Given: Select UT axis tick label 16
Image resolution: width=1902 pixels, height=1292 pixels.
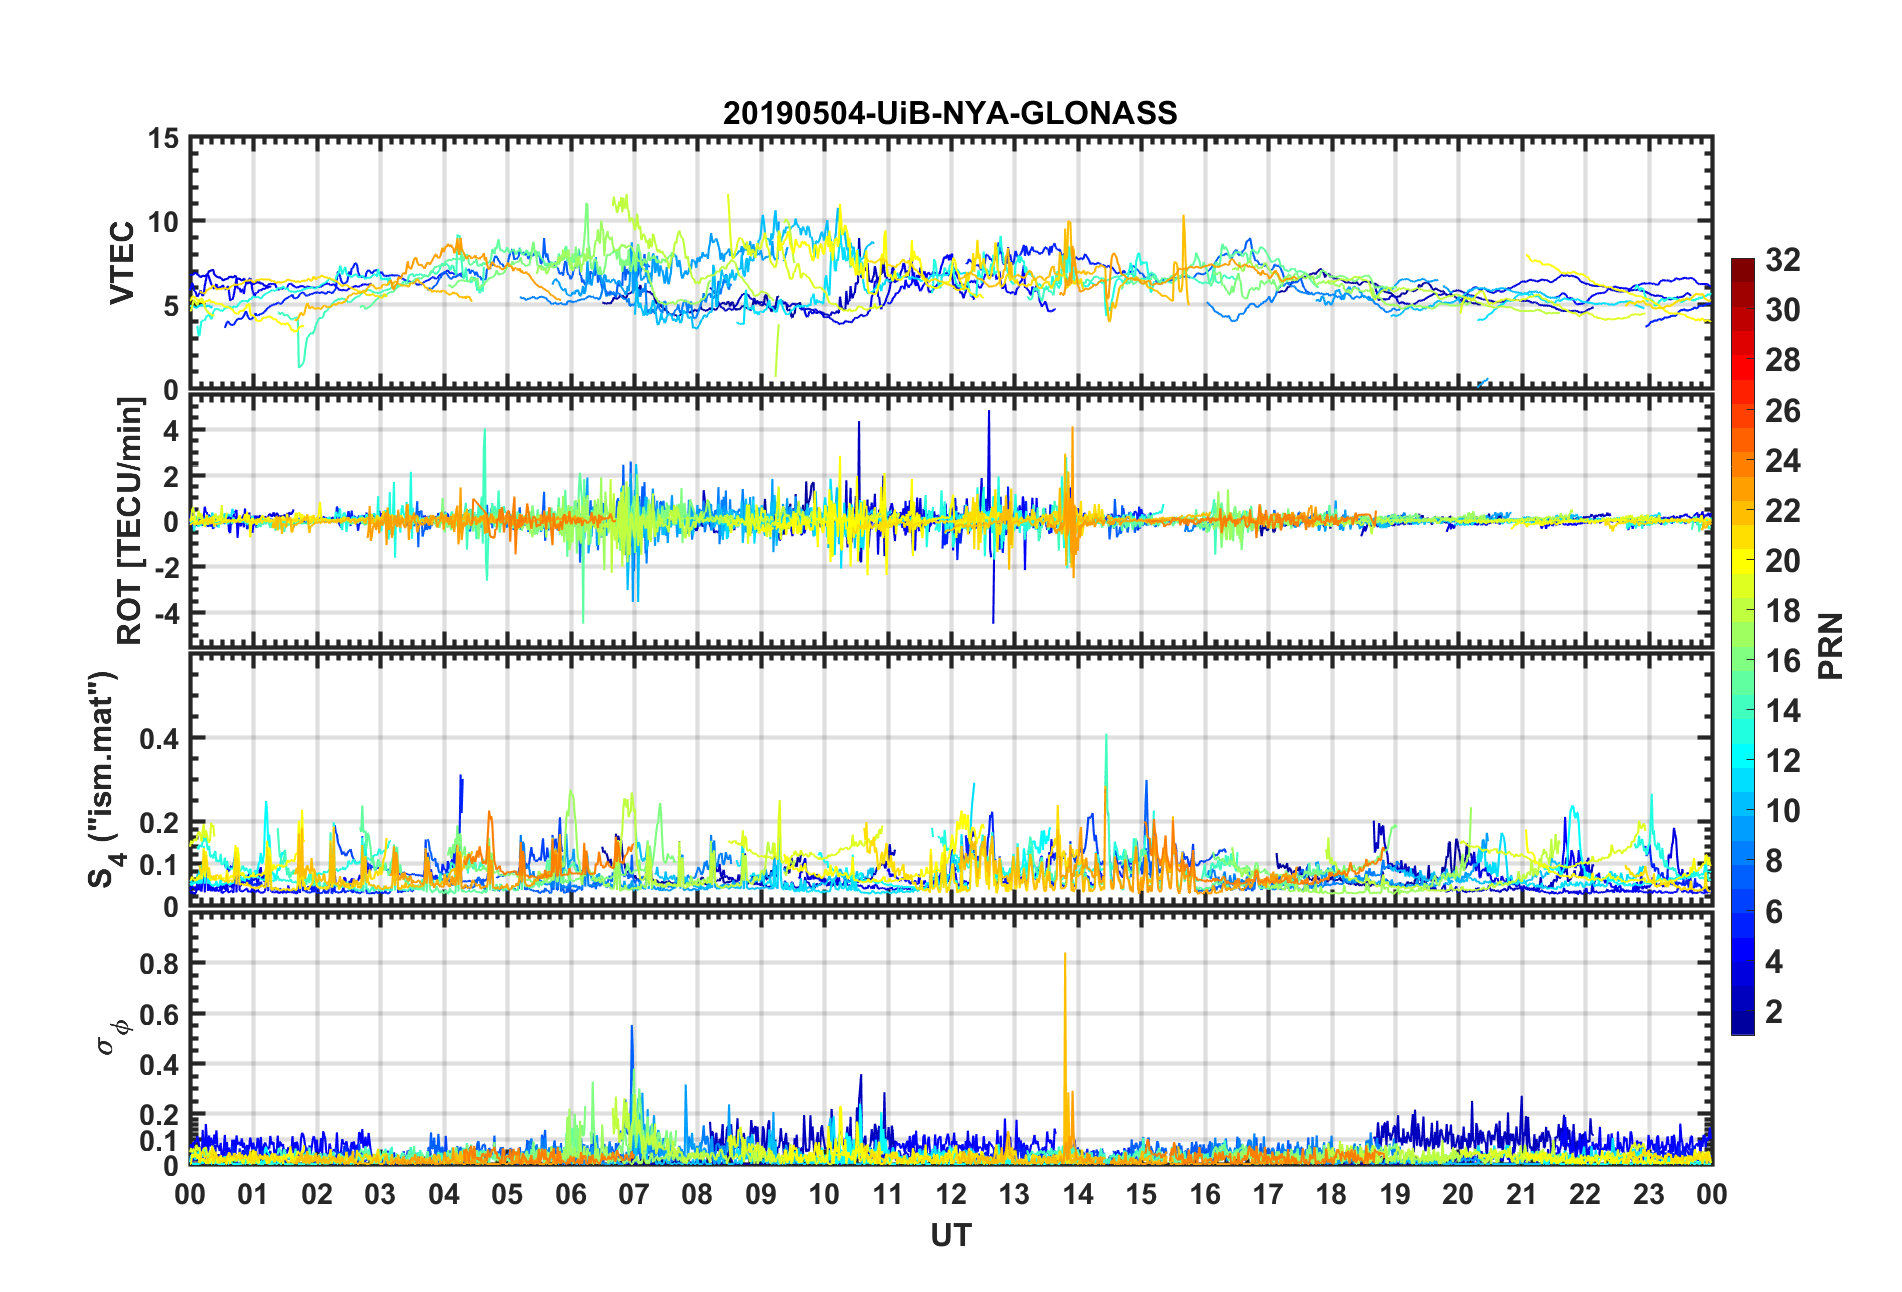Looking at the screenshot, I should 1205,1194.
